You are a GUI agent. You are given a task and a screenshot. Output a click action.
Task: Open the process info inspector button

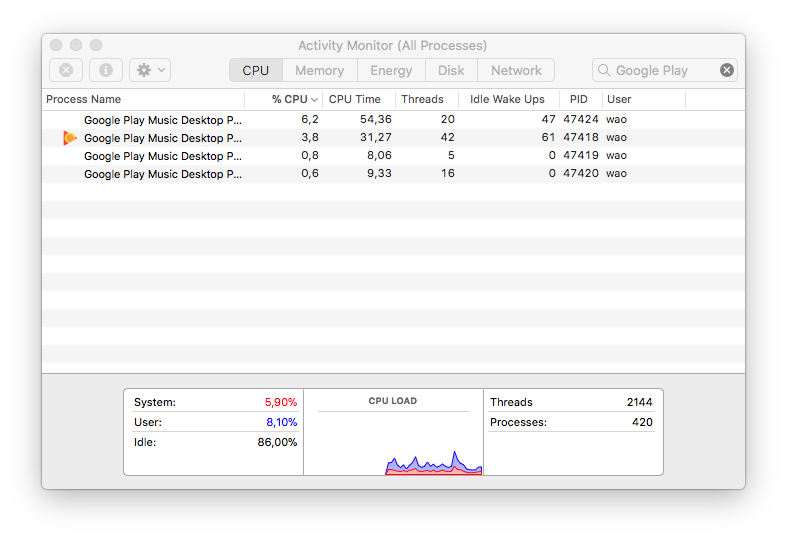coord(106,70)
